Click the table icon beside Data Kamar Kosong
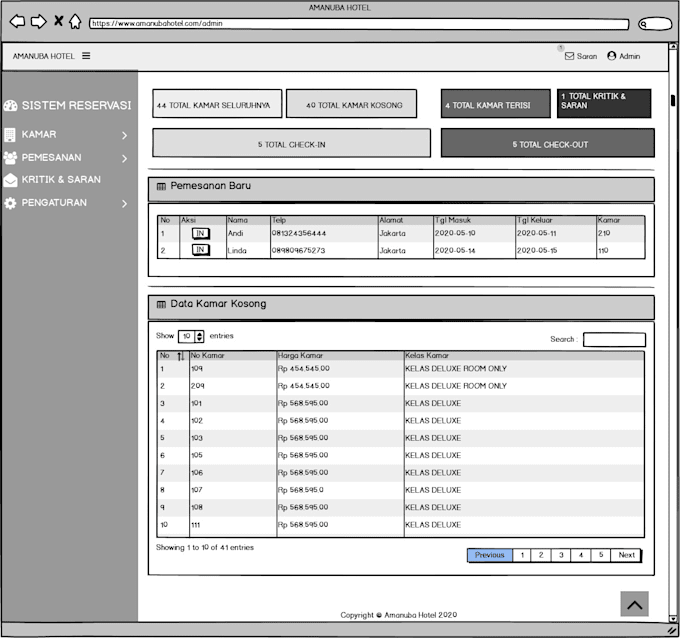Viewport: 680px width, 638px height. point(161,304)
